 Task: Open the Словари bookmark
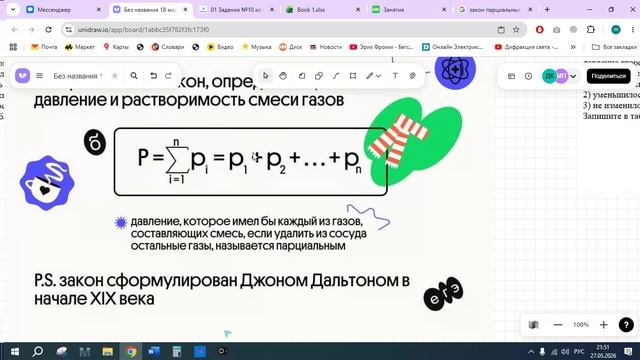click(168, 47)
